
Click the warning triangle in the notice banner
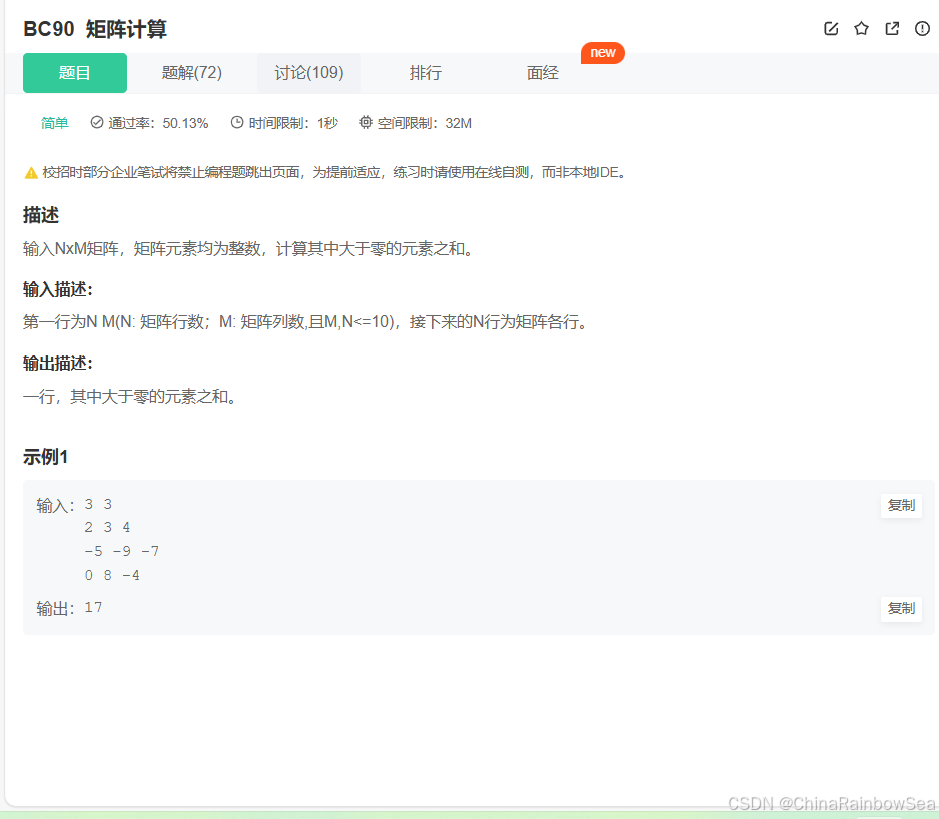(x=31, y=171)
